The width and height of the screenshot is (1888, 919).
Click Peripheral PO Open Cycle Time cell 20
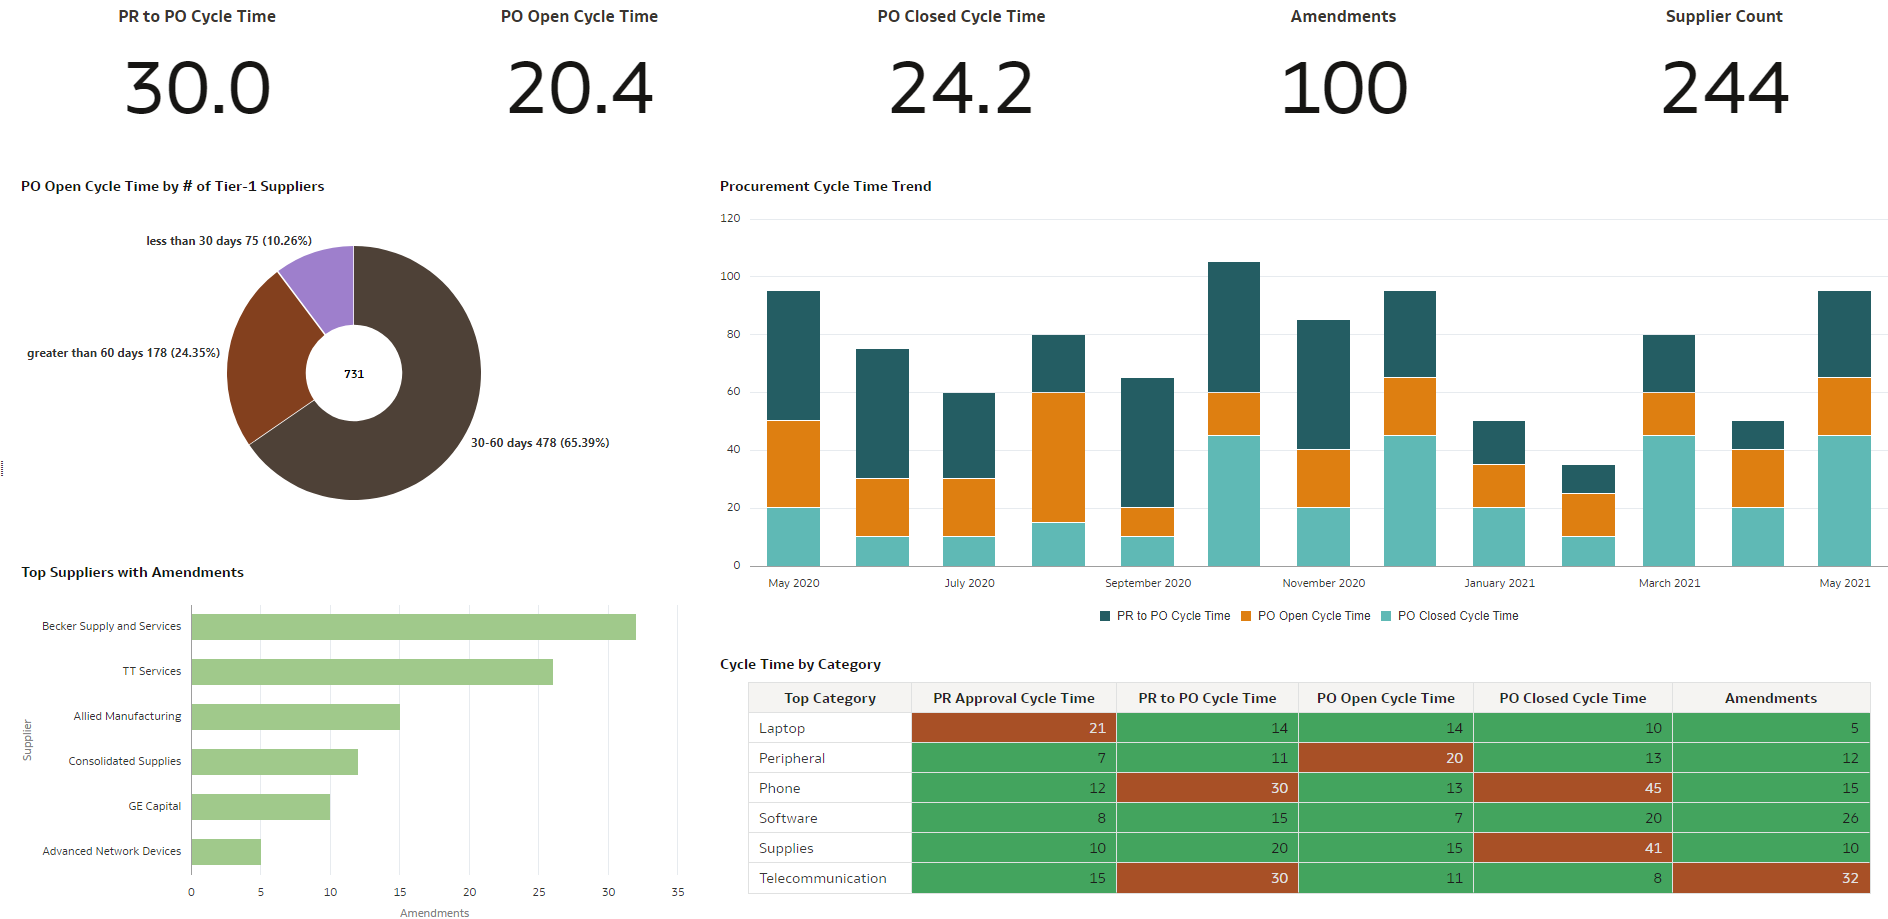point(1386,758)
